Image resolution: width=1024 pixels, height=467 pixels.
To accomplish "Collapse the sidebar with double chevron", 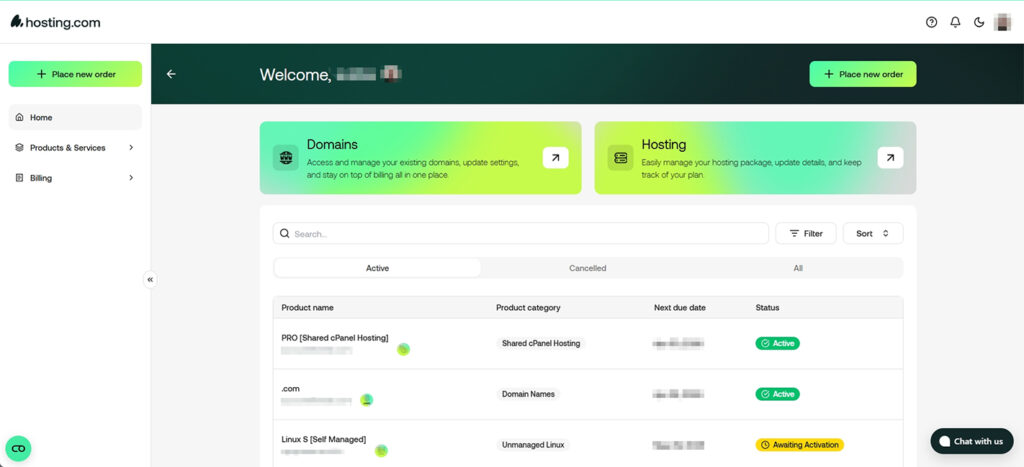I will tap(150, 280).
